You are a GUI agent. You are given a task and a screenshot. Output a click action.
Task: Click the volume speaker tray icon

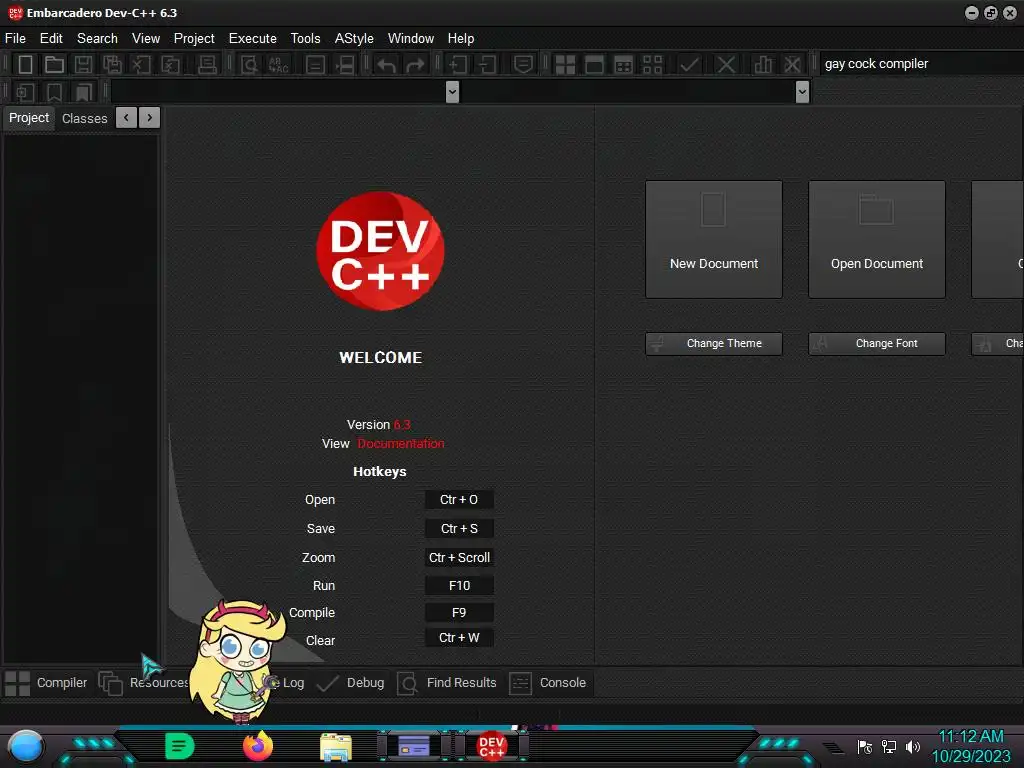[x=912, y=746]
